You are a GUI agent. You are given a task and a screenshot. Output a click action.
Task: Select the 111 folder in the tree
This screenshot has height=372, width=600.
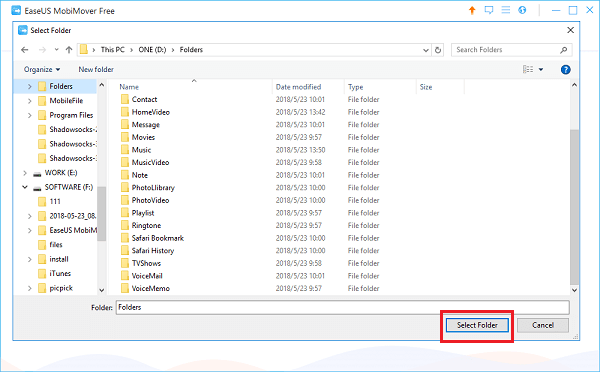[x=55, y=201]
